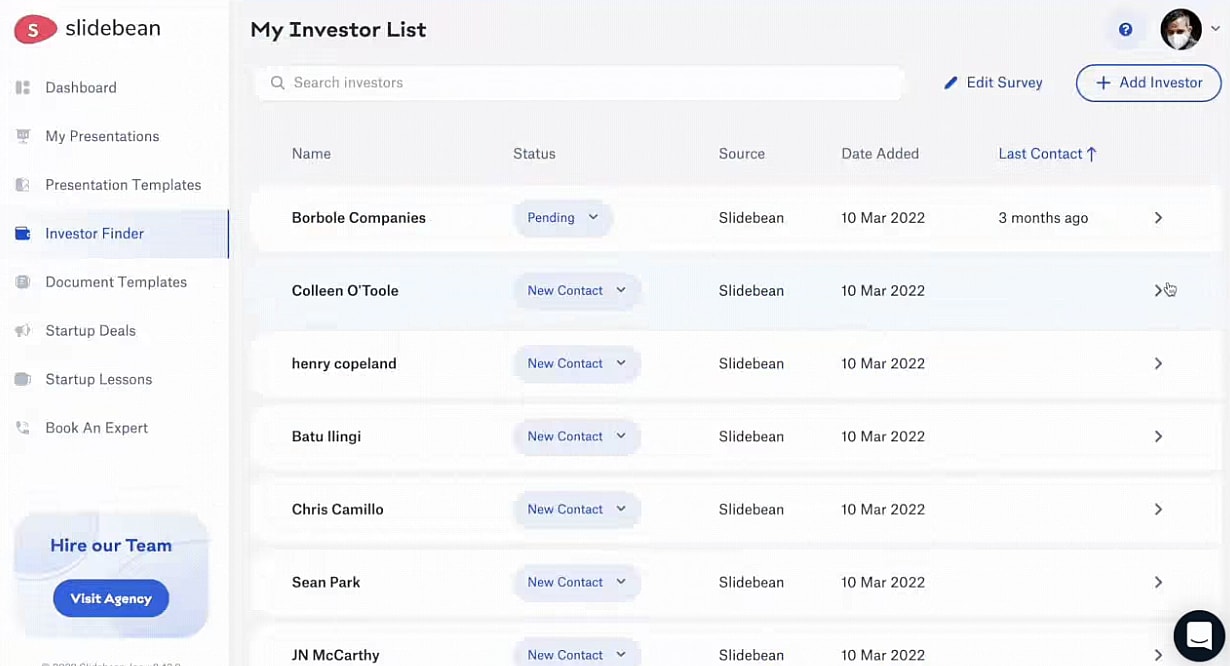Open the chat support bubble icon
1230x666 pixels.
tap(1199, 636)
